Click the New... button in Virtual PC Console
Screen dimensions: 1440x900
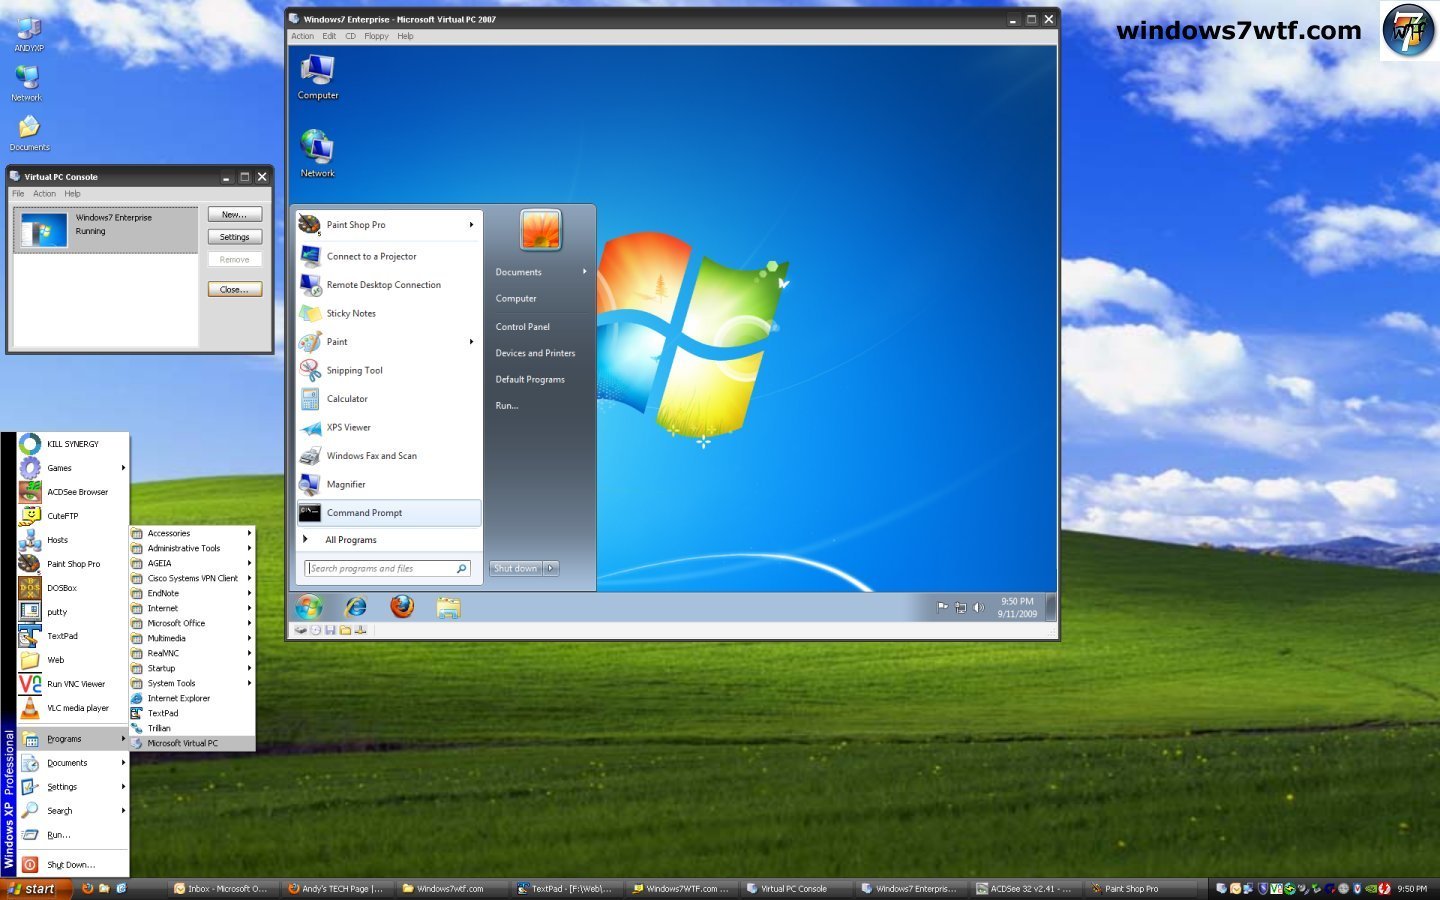click(x=235, y=215)
